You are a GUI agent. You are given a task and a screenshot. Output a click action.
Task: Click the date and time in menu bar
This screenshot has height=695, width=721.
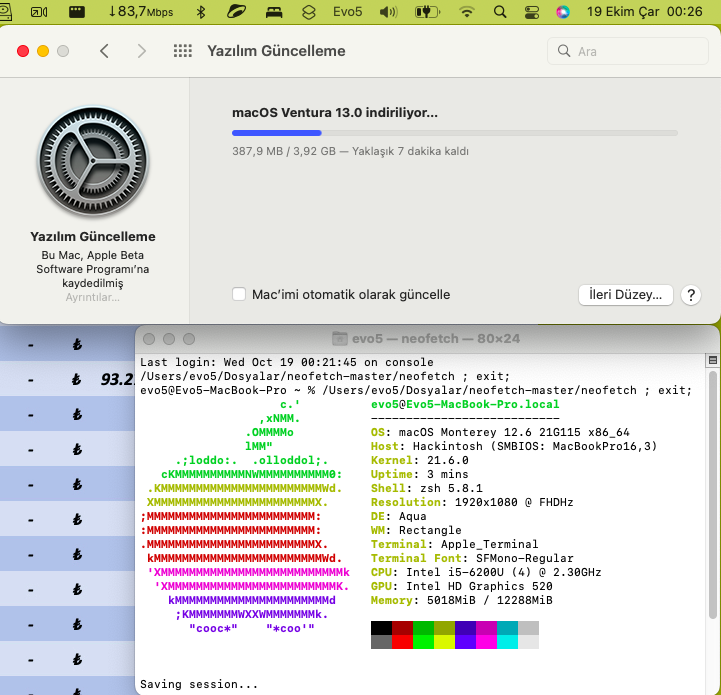click(x=658, y=12)
